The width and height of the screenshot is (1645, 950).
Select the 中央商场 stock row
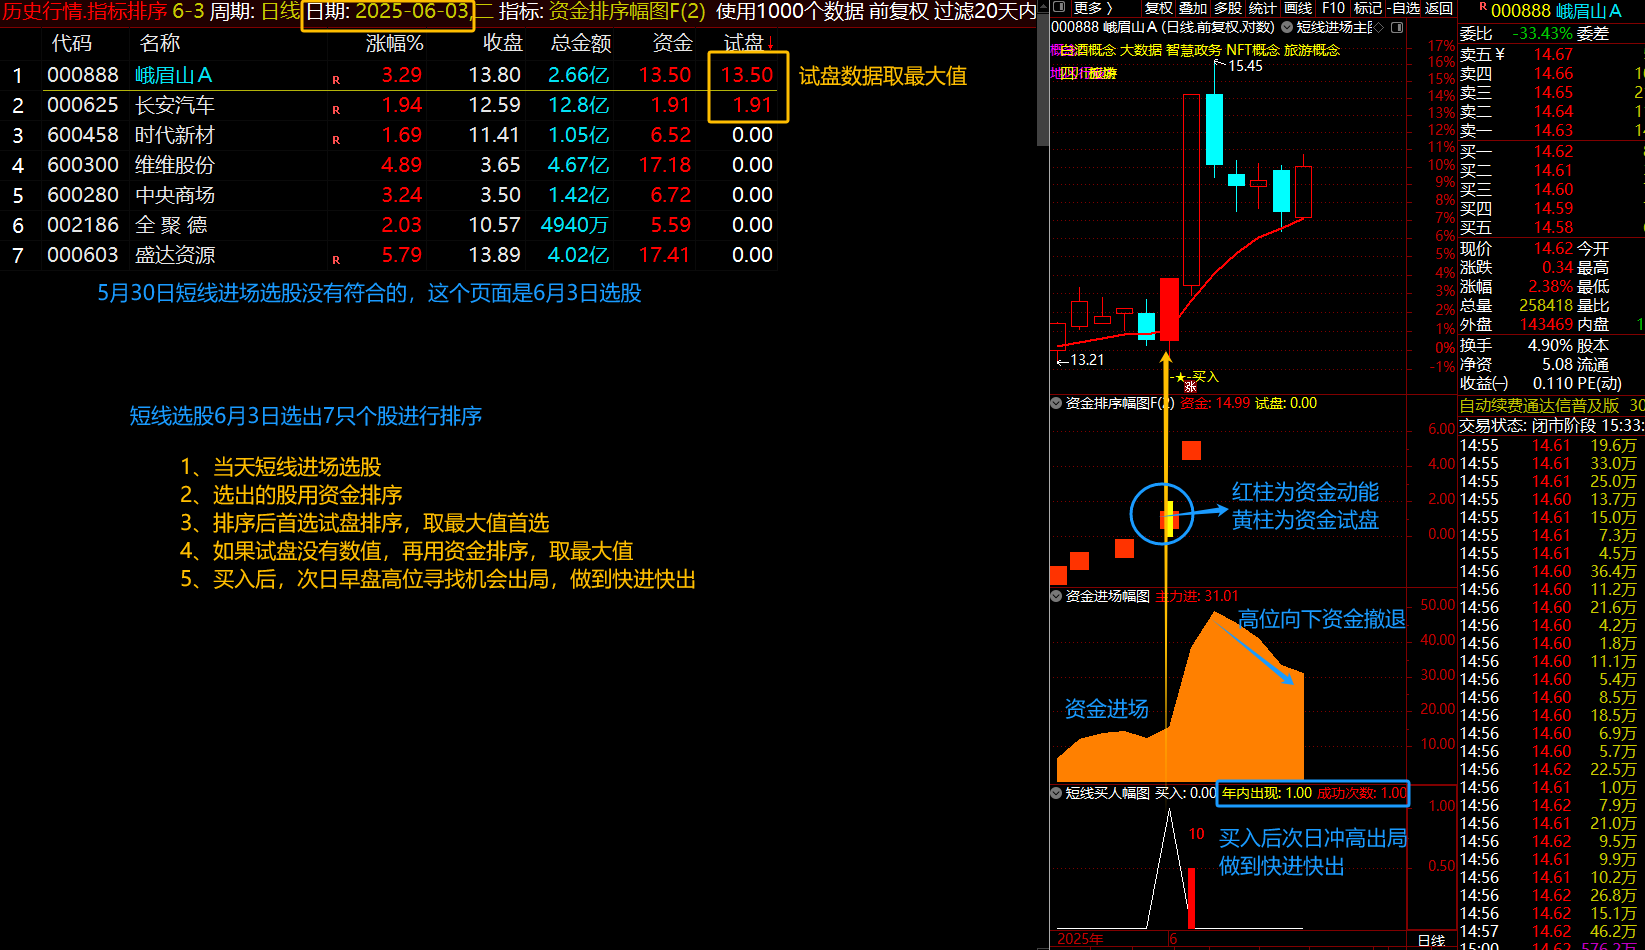(x=390, y=195)
